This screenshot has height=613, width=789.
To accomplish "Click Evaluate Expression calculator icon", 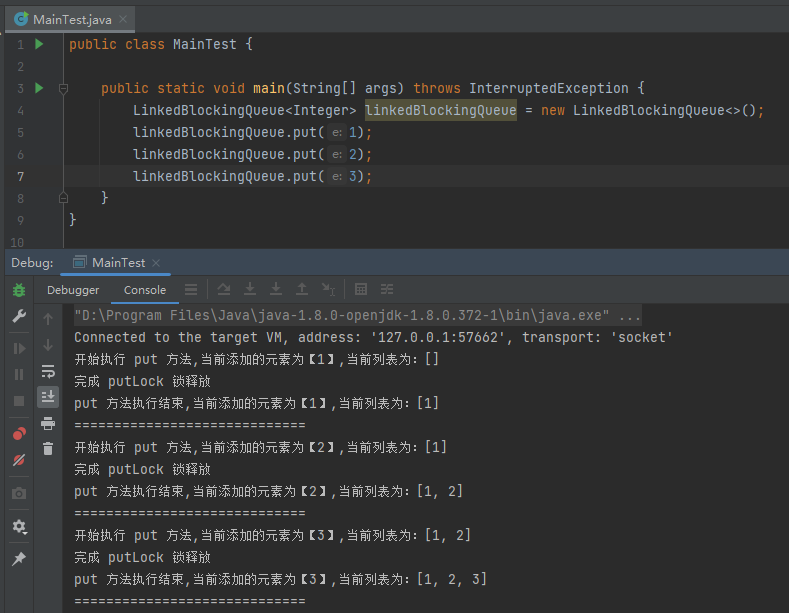I will 361,289.
